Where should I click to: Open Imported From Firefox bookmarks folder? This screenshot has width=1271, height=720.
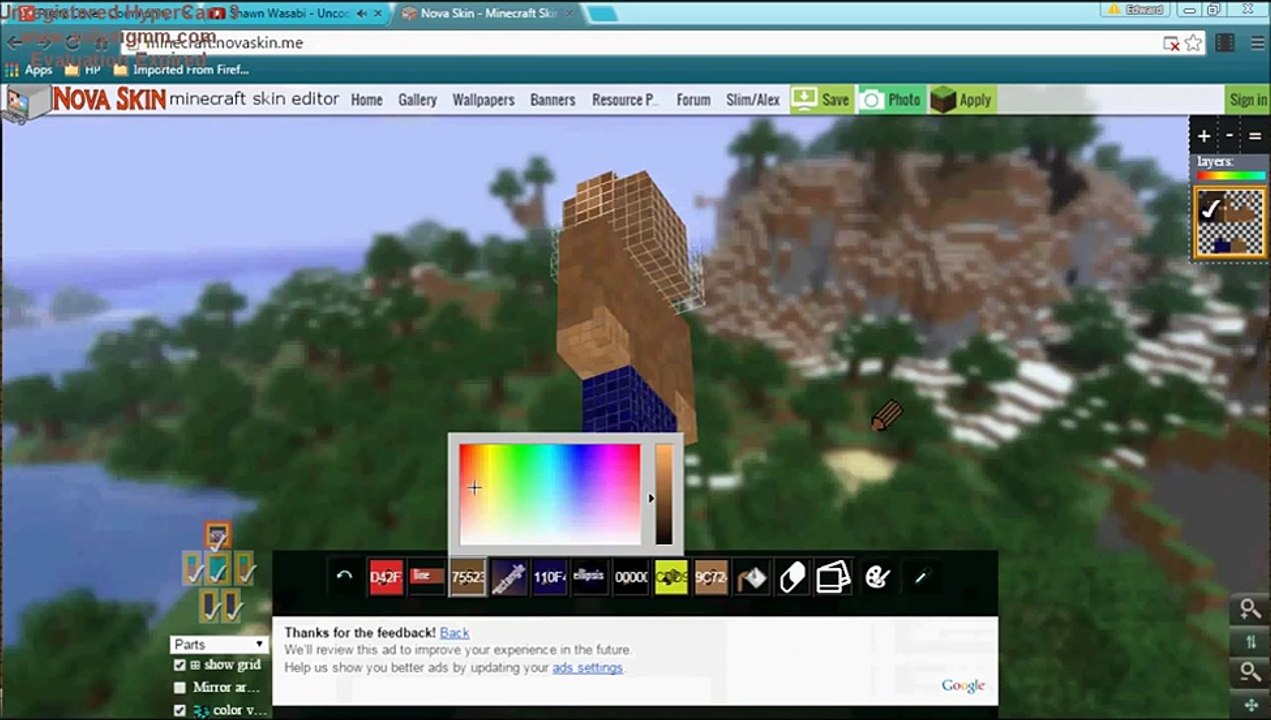181,70
